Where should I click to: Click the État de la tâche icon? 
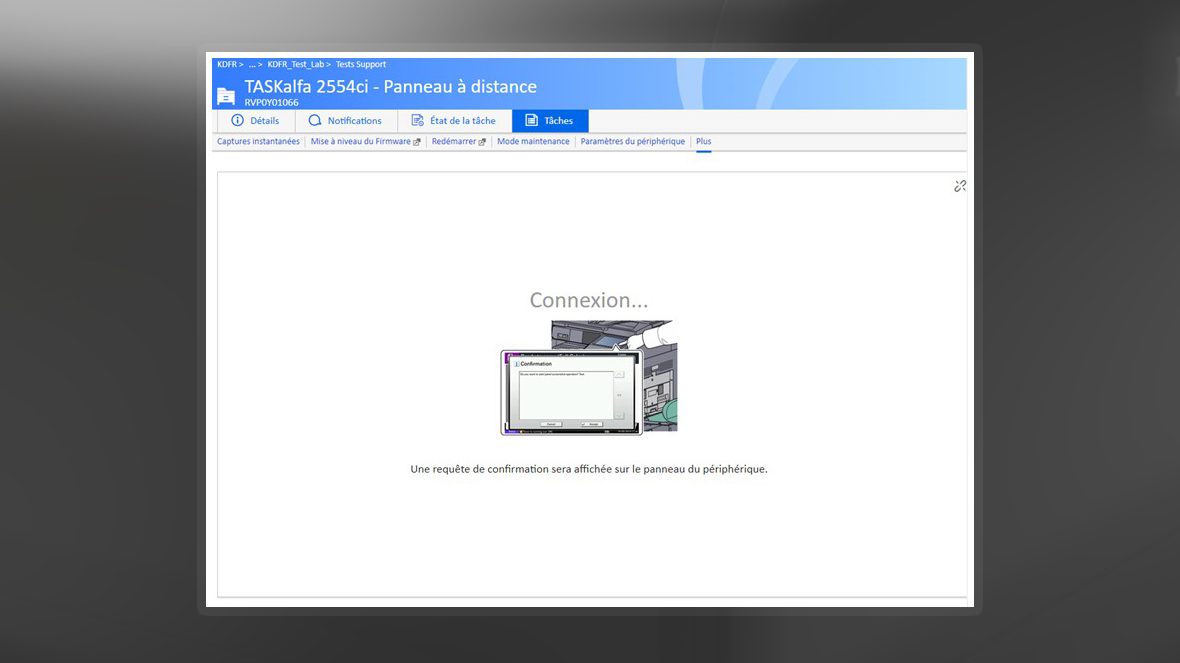click(x=418, y=121)
